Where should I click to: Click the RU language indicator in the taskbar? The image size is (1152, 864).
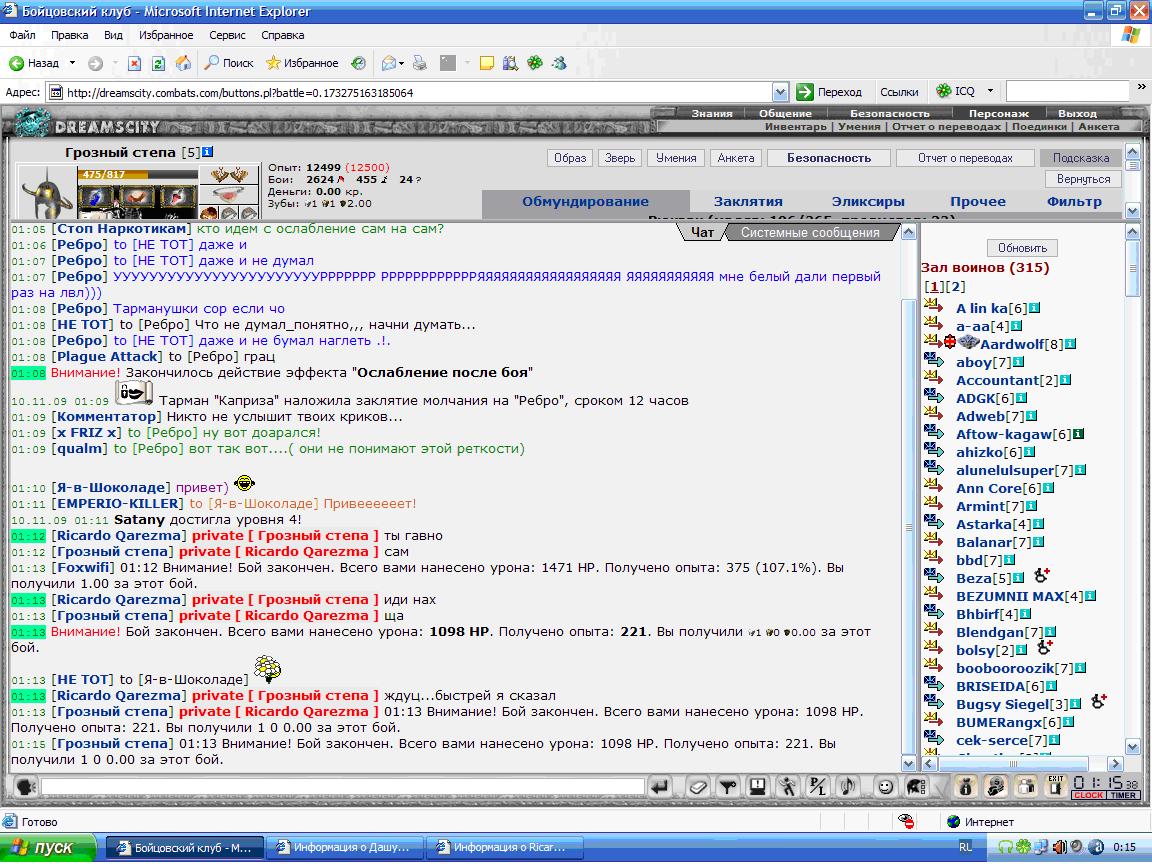click(965, 847)
